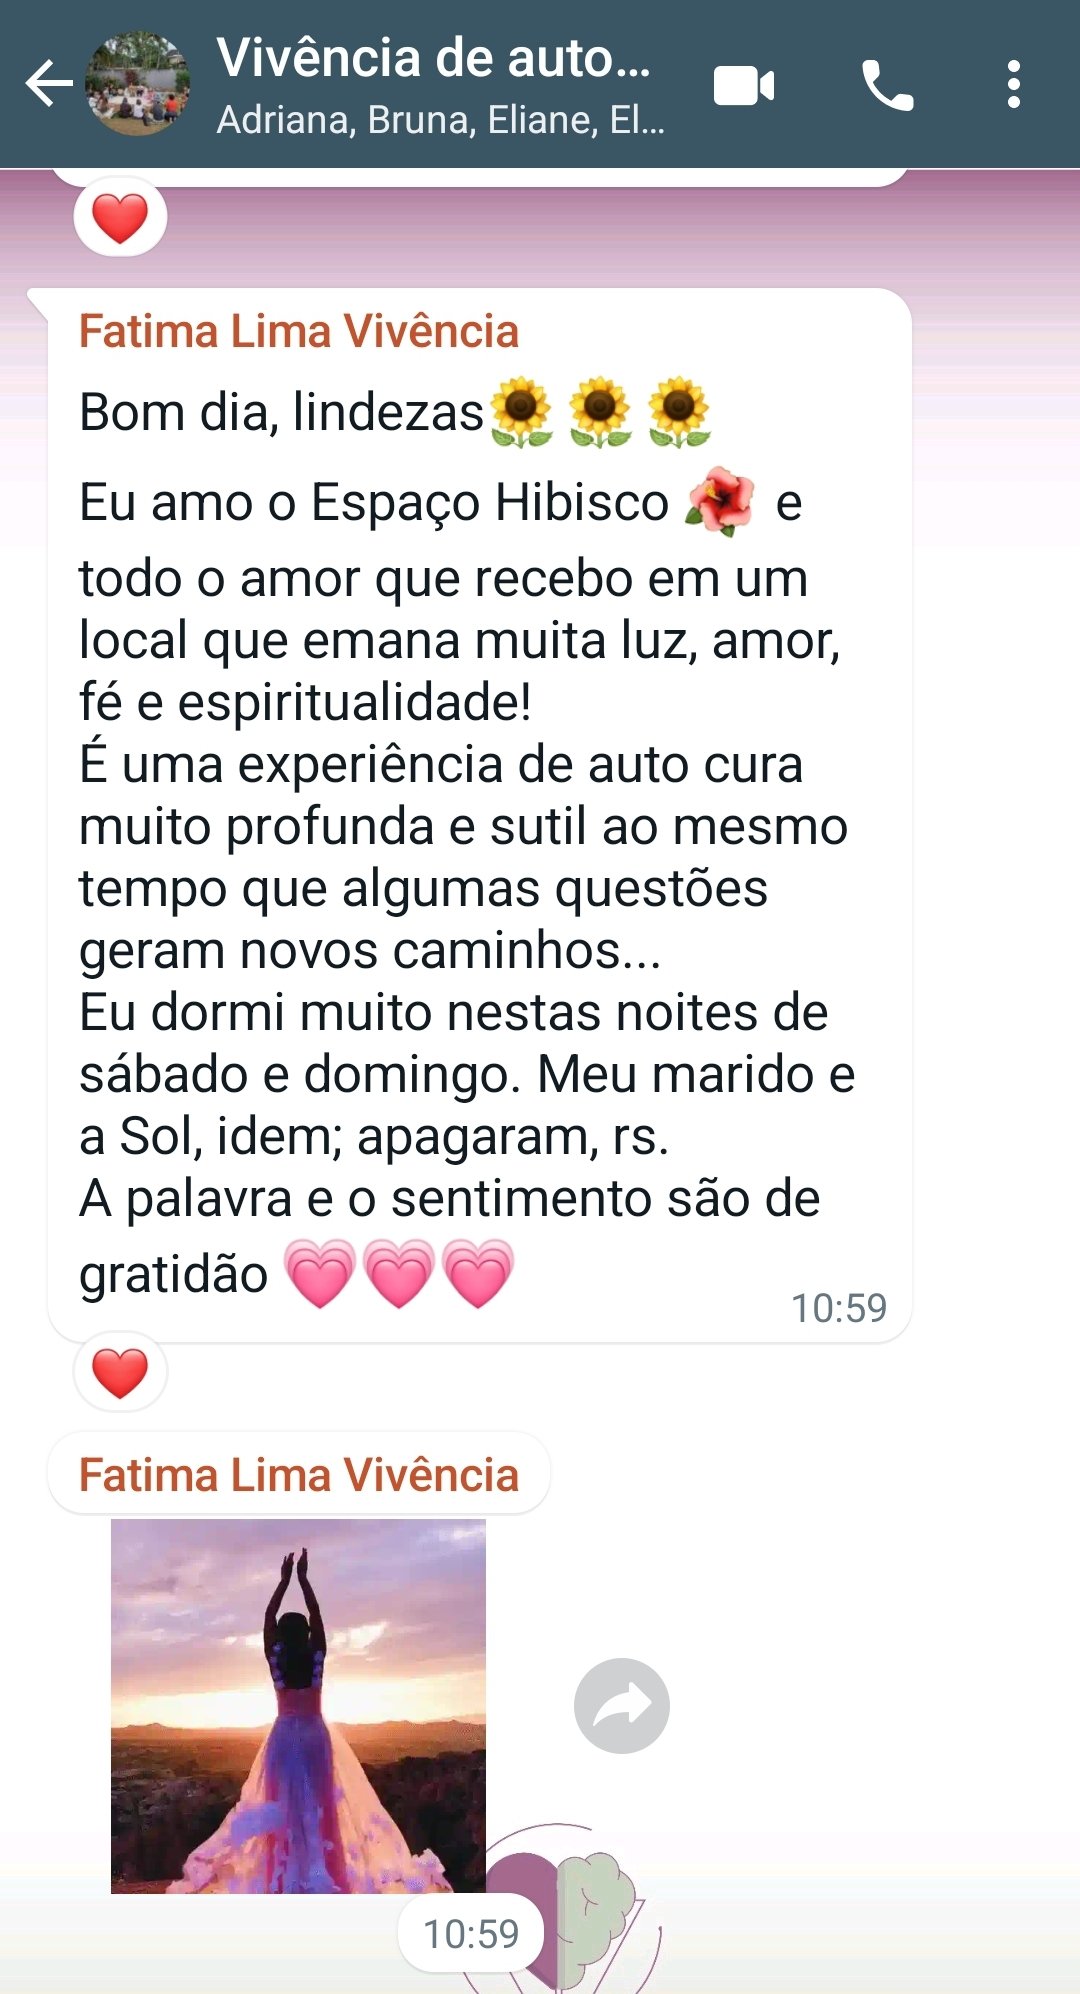Screen dimensions: 1080x1994
Task: Start a group voice call
Action: (x=887, y=85)
